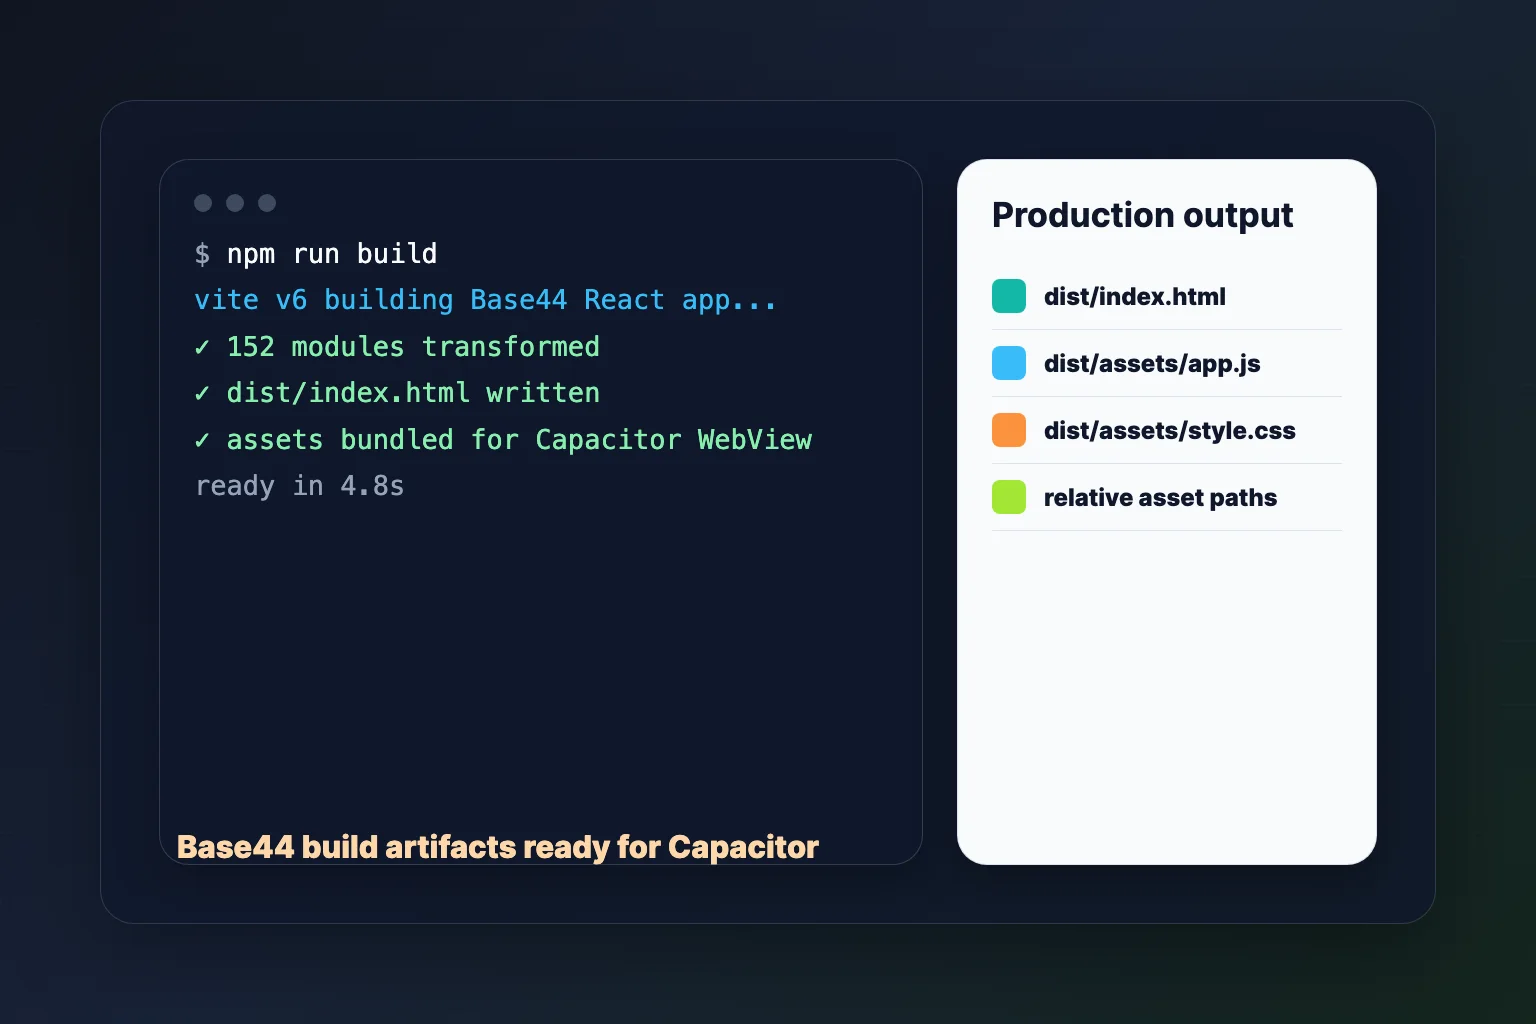Click the vite v6 building Base44 React app line
The height and width of the screenshot is (1024, 1536).
point(485,300)
